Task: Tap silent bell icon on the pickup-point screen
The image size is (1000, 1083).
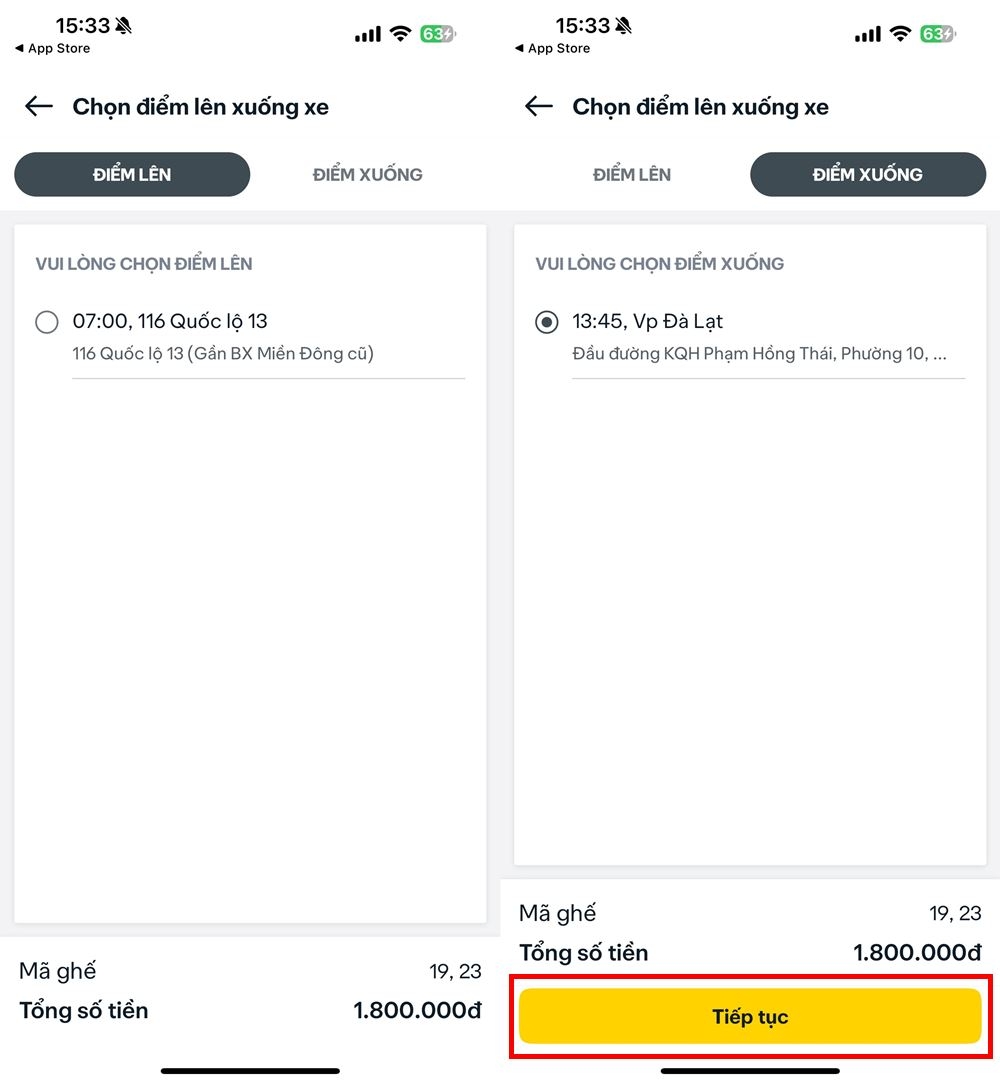Action: (123, 26)
